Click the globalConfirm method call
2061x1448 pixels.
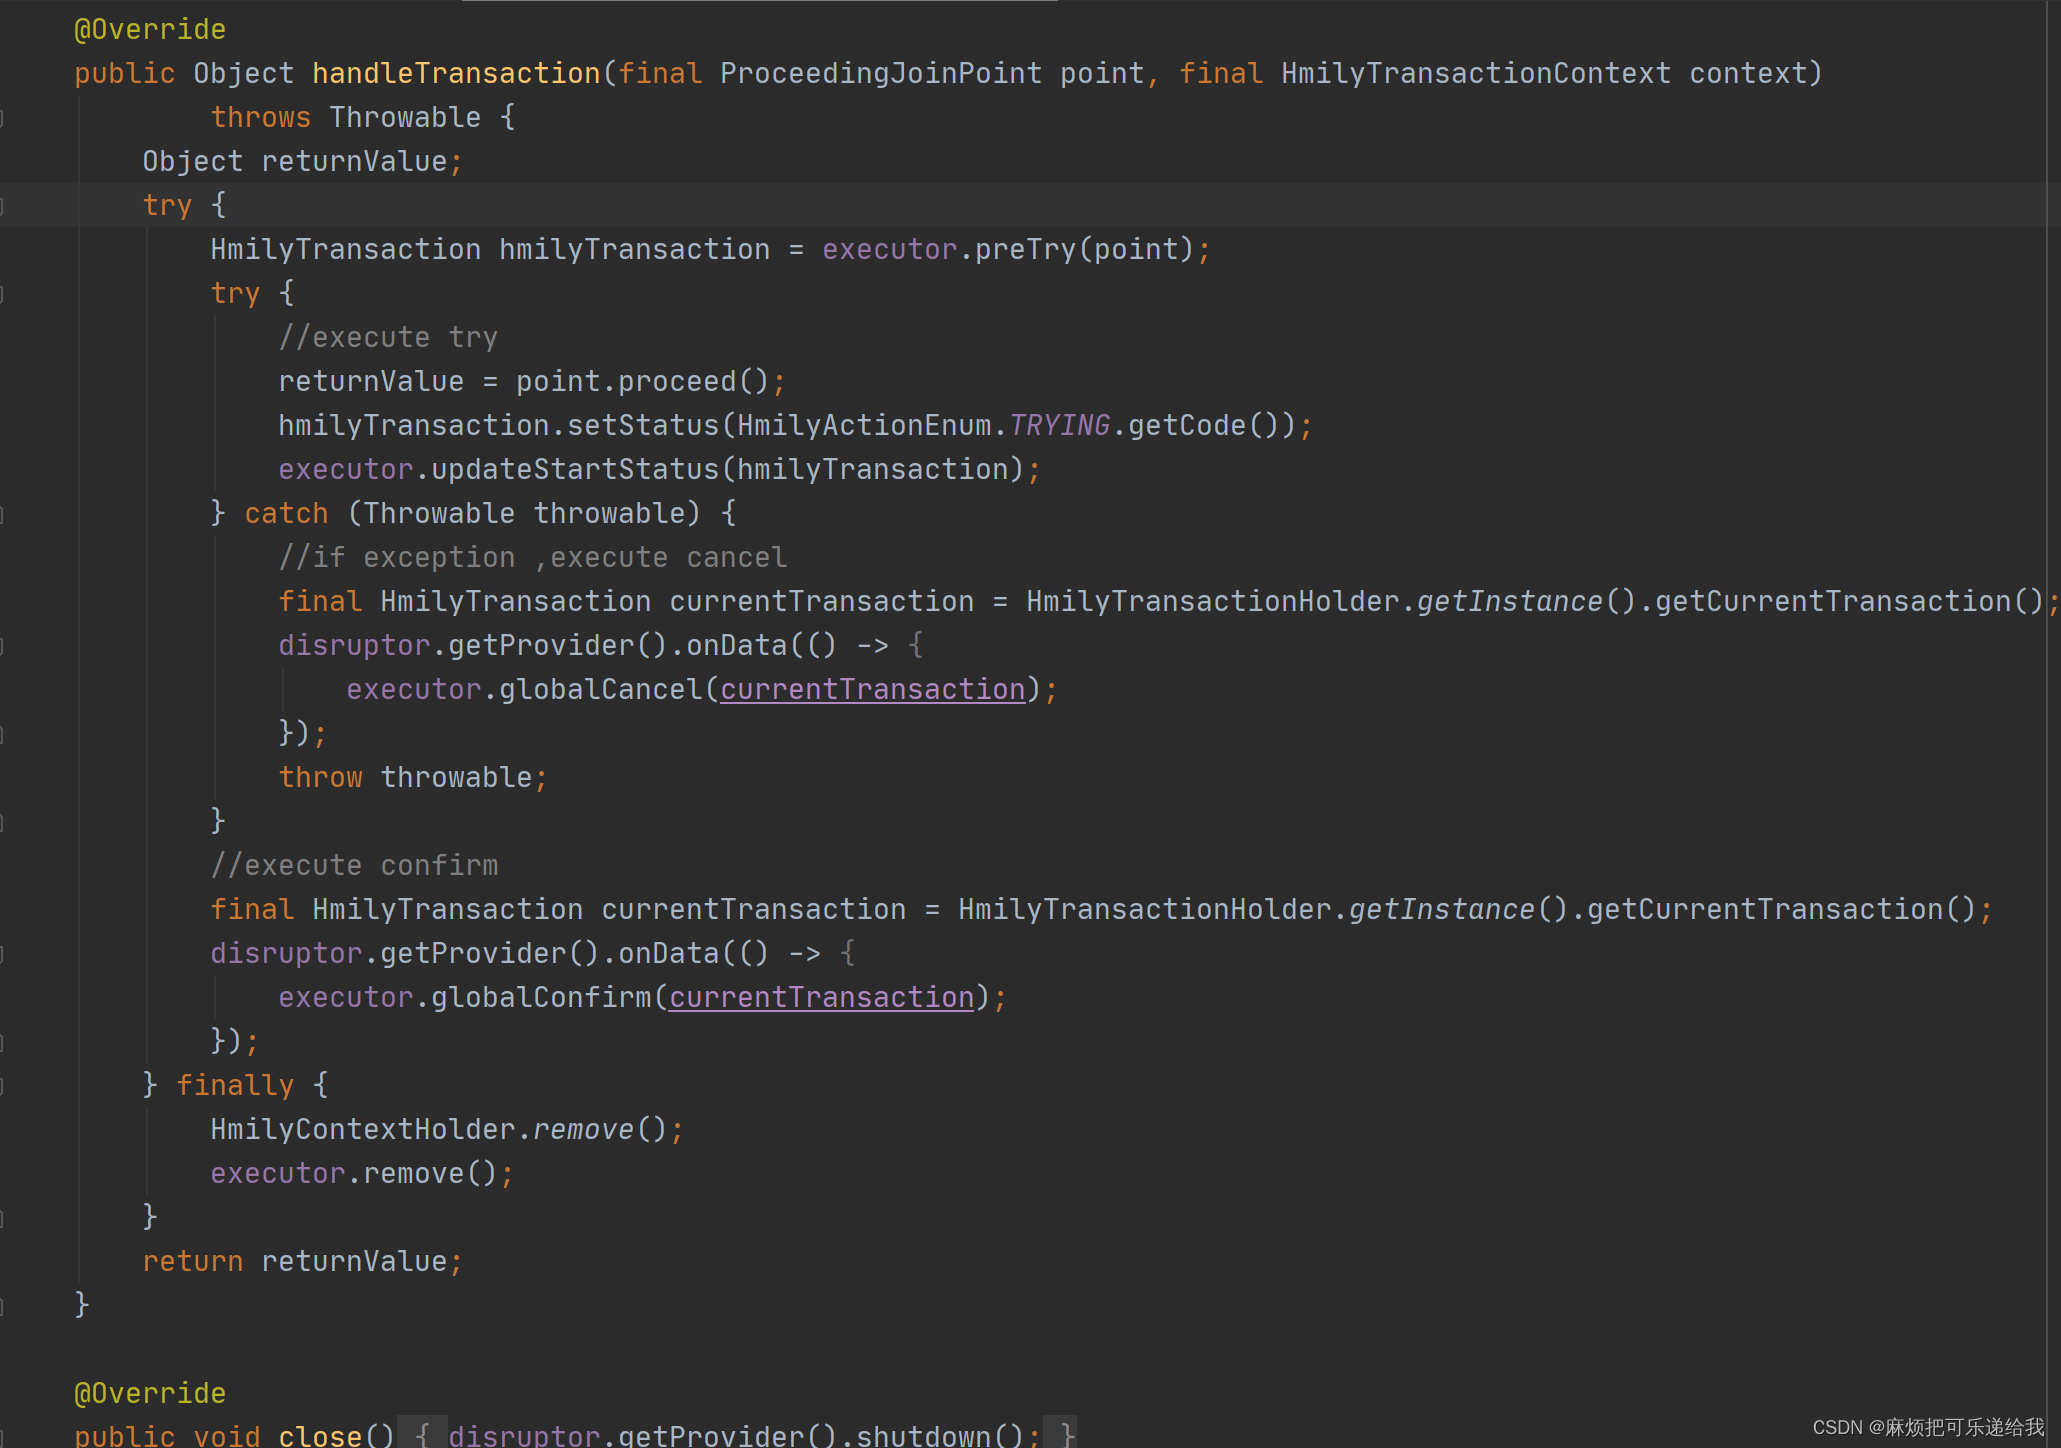click(x=541, y=997)
